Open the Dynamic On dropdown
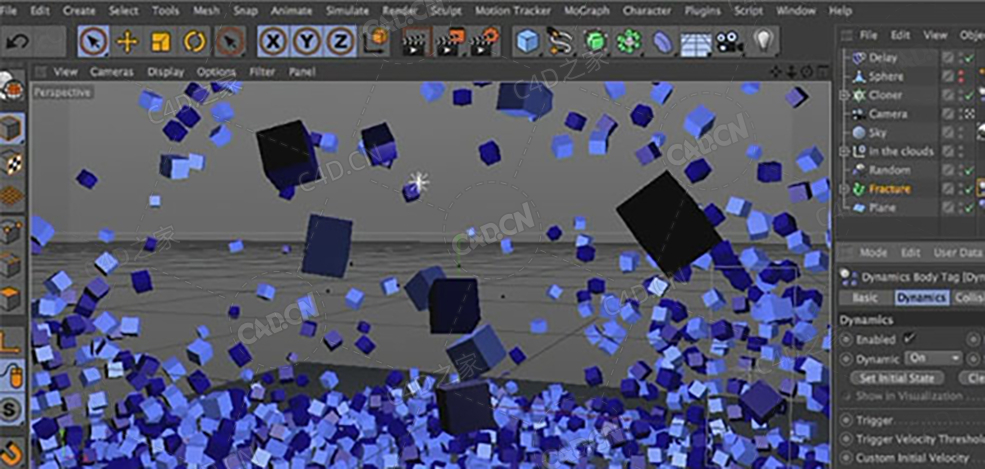This screenshot has height=469, width=985. [933, 358]
